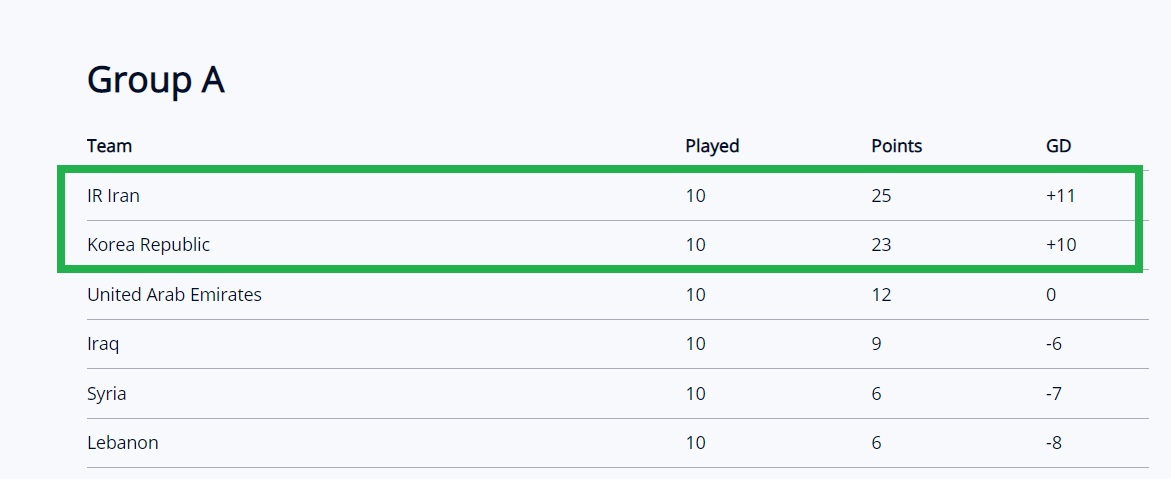Click IR Iran's 25 points value

pos(881,196)
